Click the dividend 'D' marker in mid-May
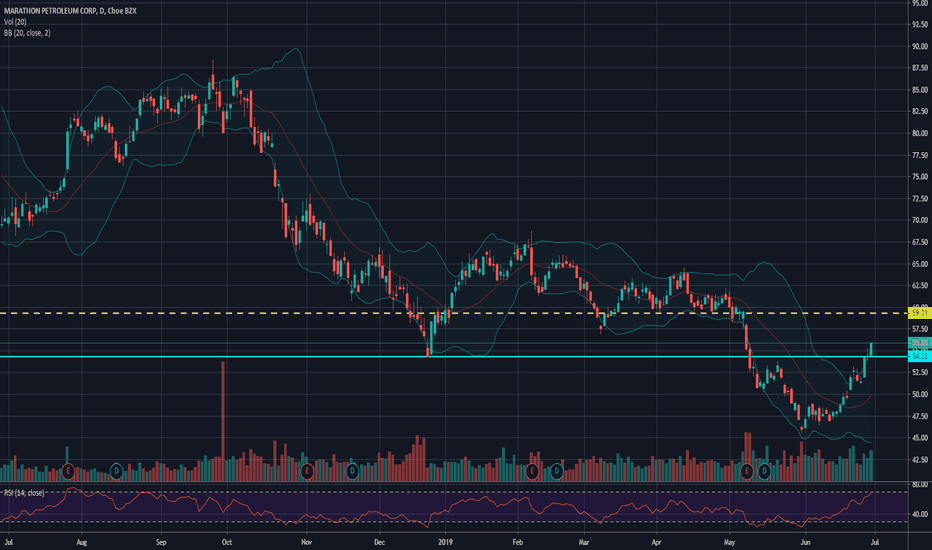The image size is (932, 550). (764, 472)
